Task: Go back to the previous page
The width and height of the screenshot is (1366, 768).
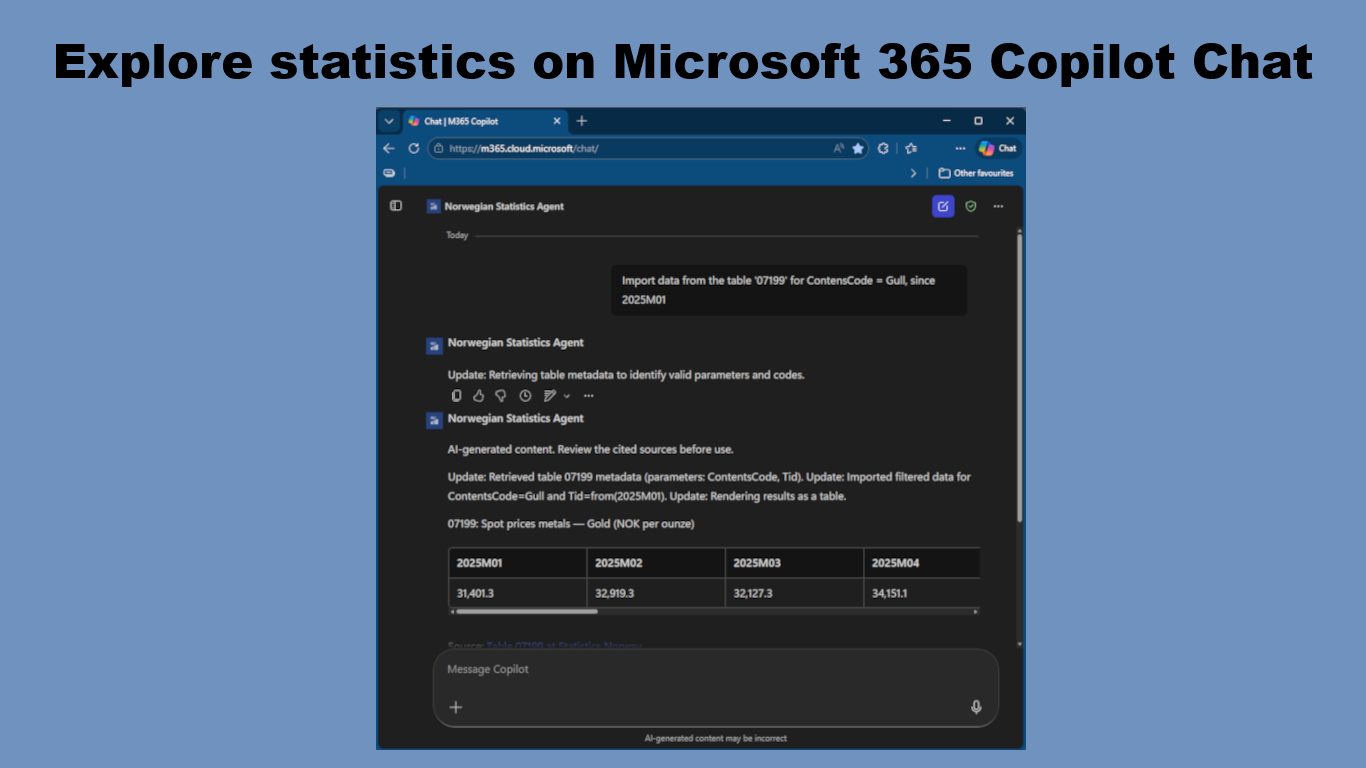Action: 389,148
